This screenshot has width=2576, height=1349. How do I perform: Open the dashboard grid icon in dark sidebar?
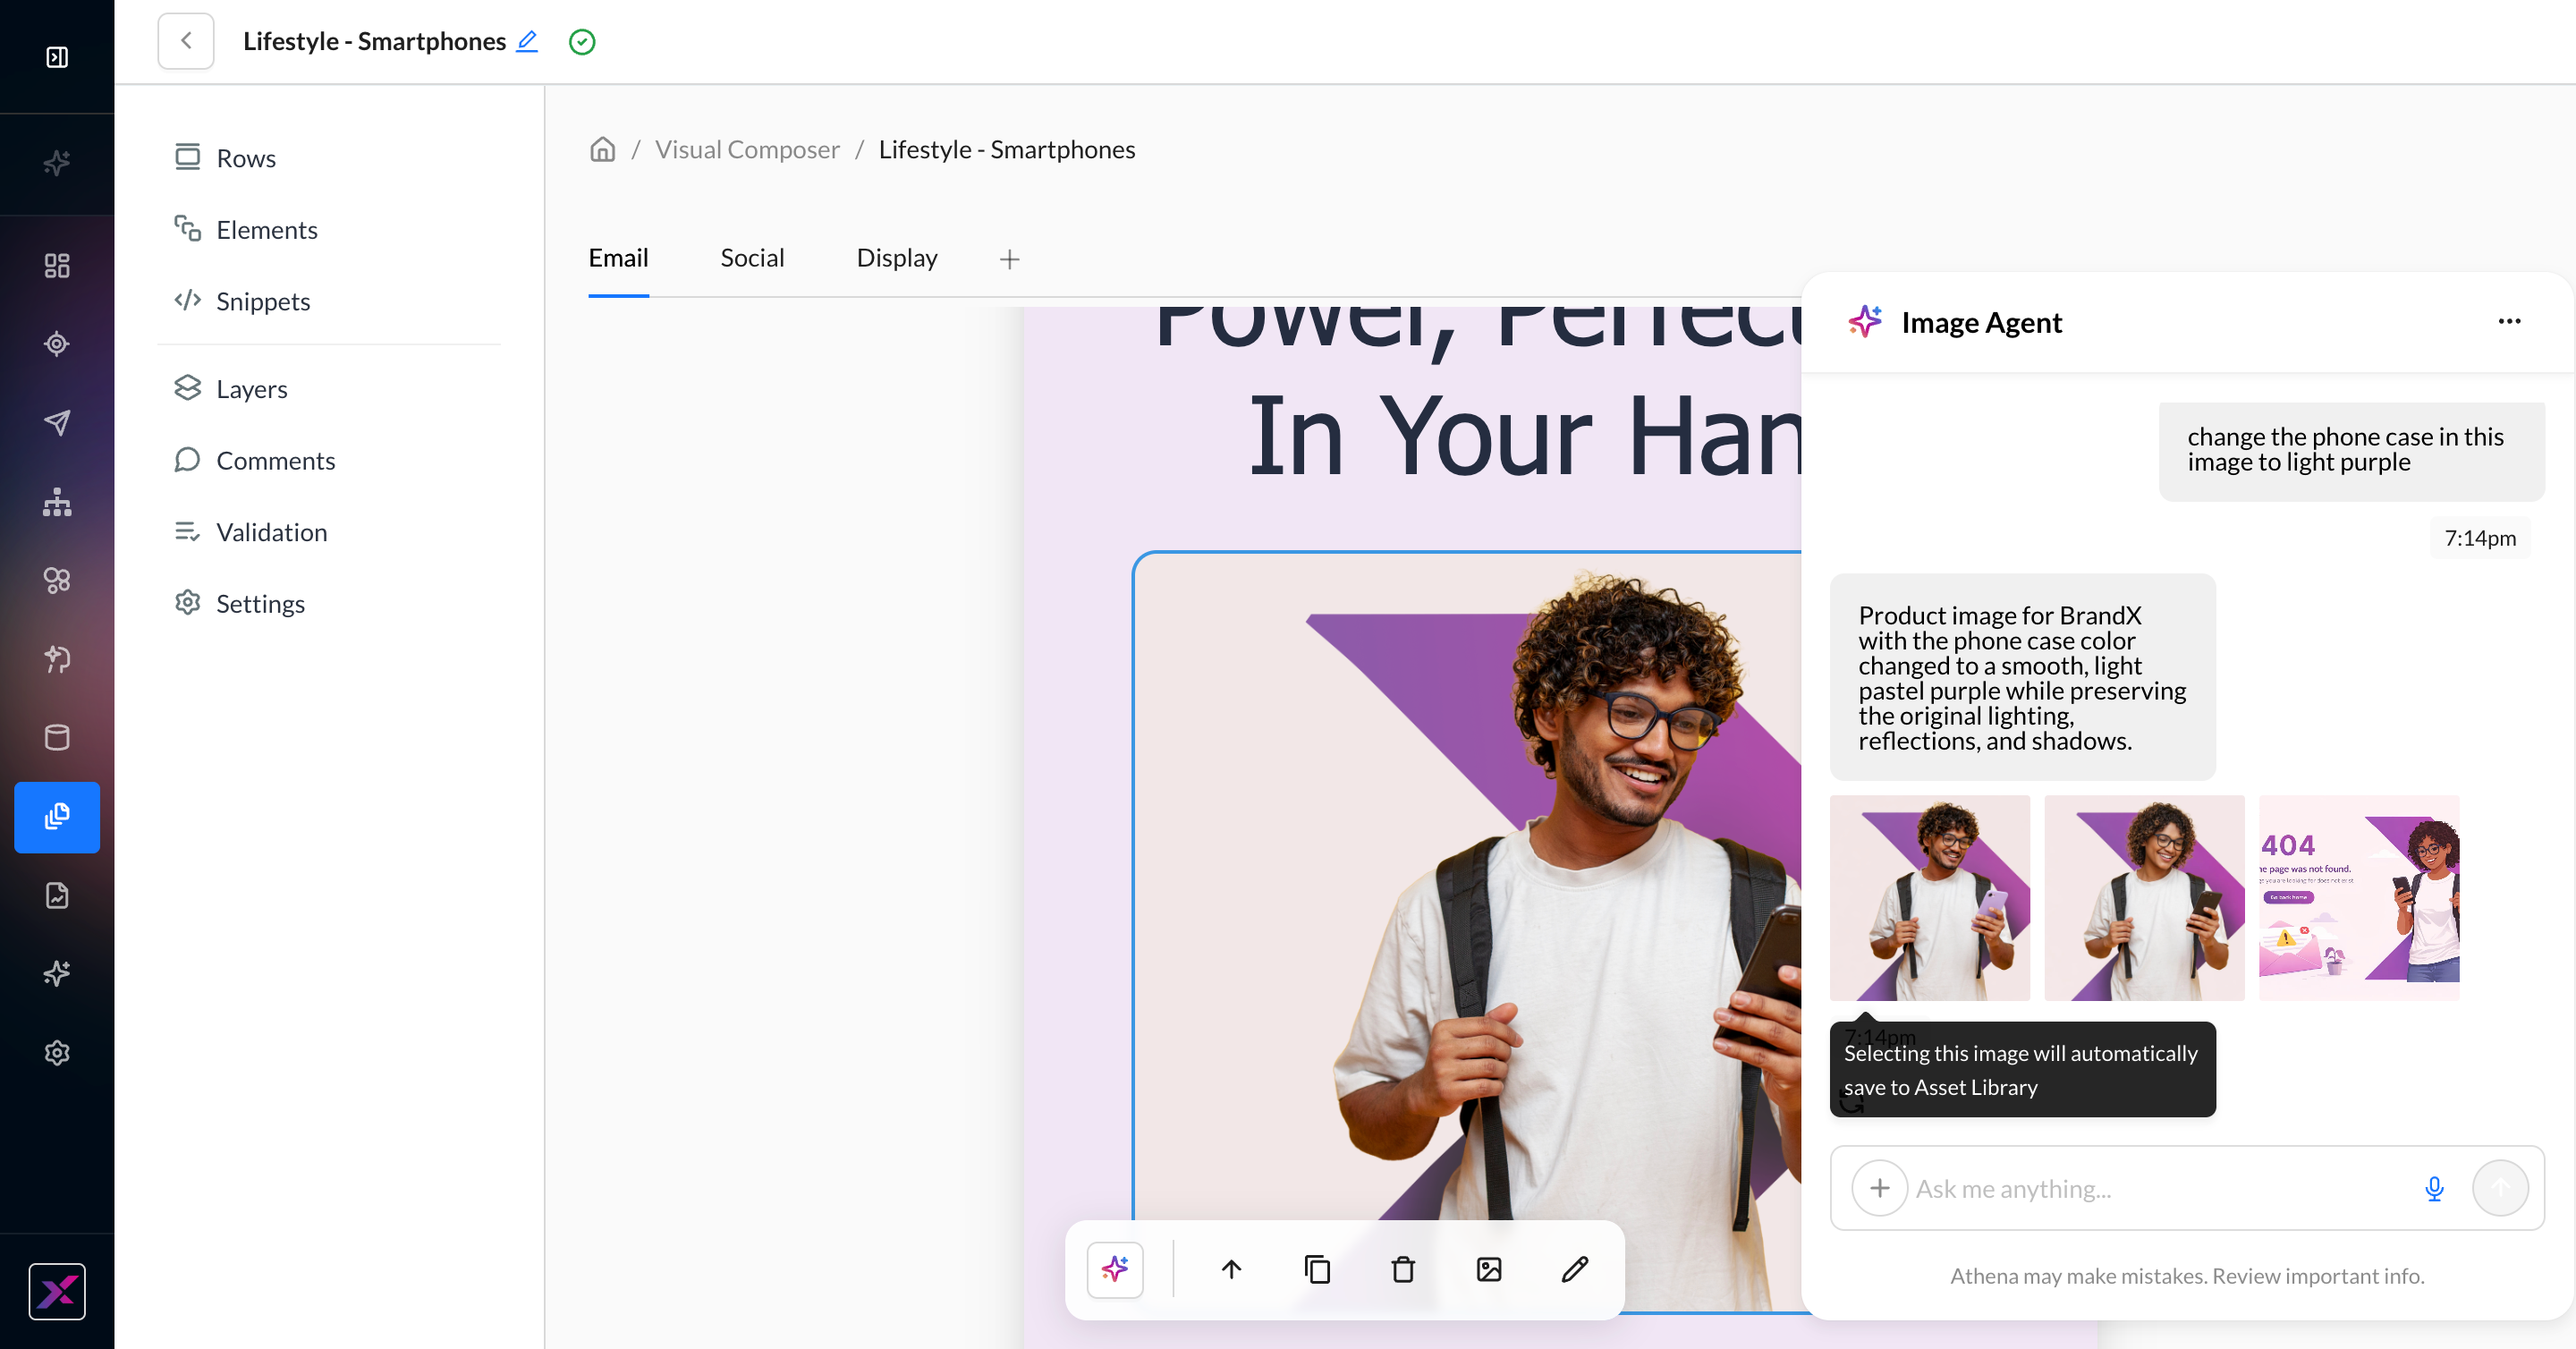(57, 265)
